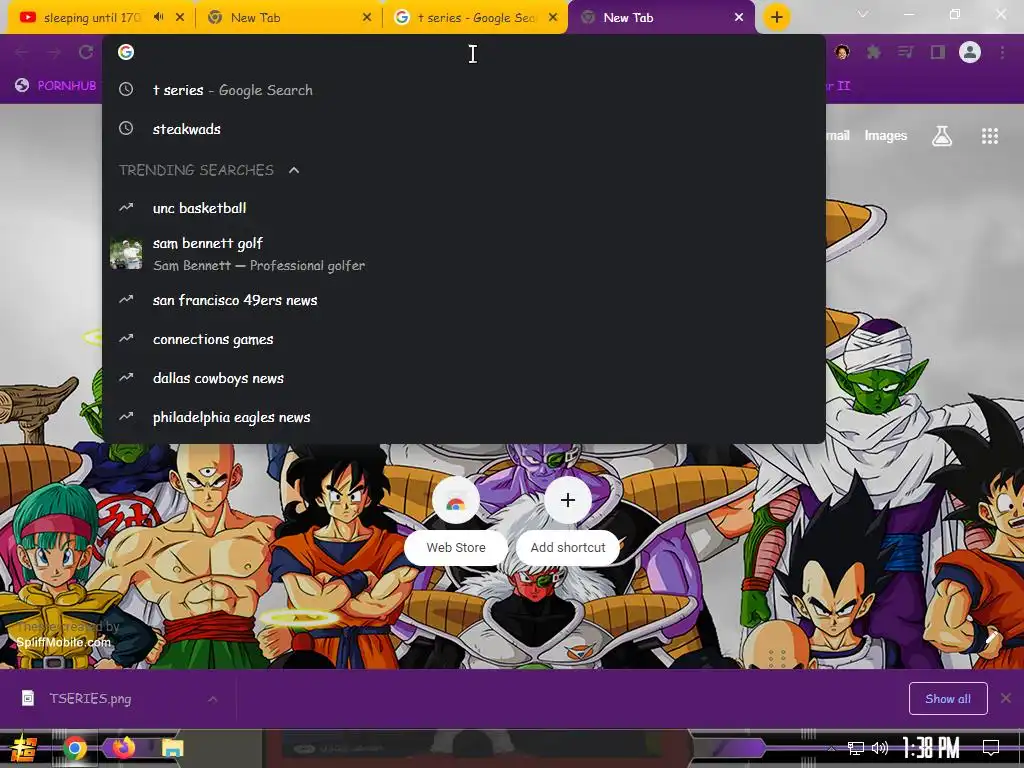This screenshot has height=768, width=1024.
Task: Open the network icon in system tray
Action: tap(855, 748)
